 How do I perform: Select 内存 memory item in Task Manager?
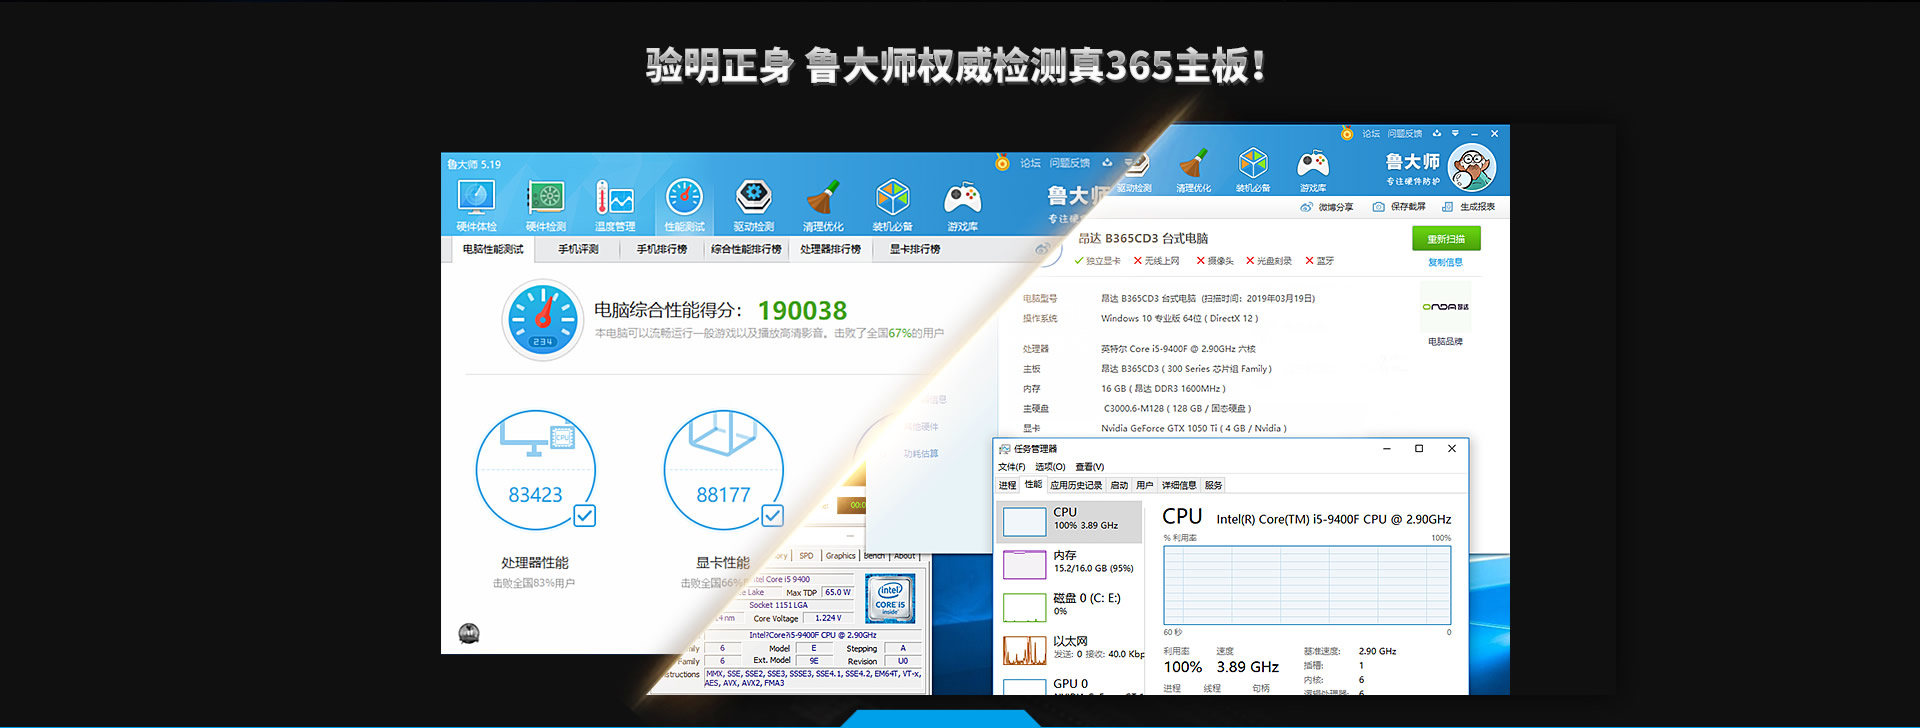click(x=1070, y=563)
